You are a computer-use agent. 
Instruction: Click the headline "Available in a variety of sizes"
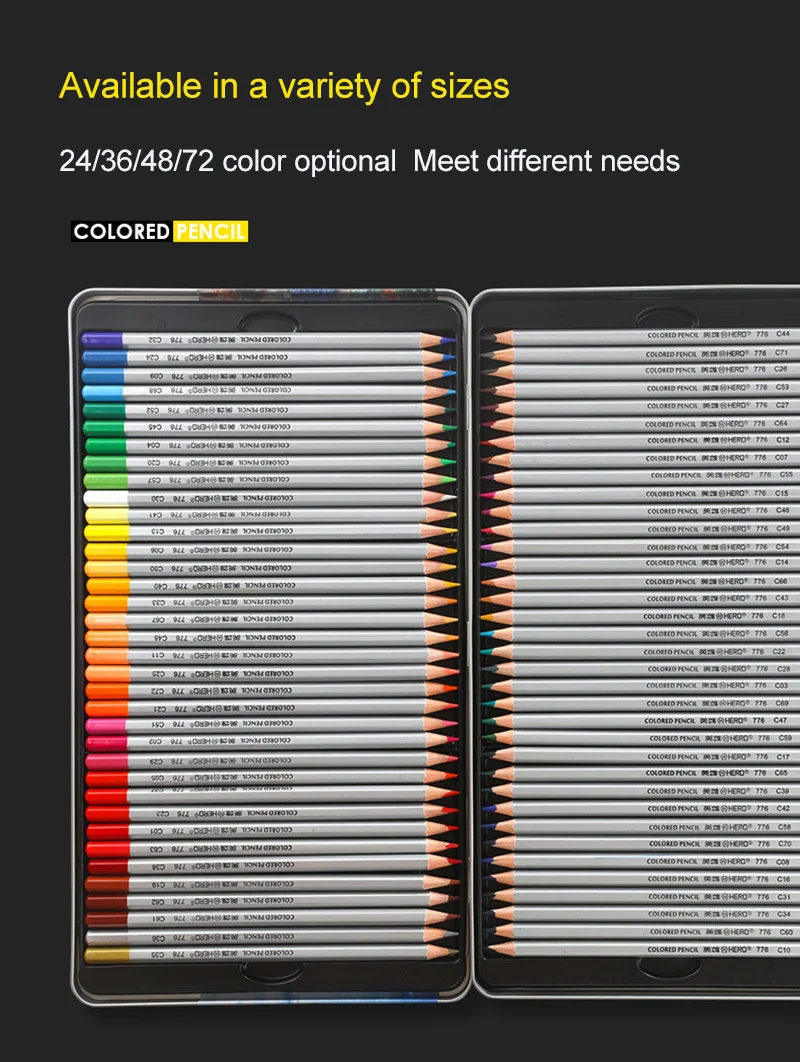pyautogui.click(x=285, y=87)
